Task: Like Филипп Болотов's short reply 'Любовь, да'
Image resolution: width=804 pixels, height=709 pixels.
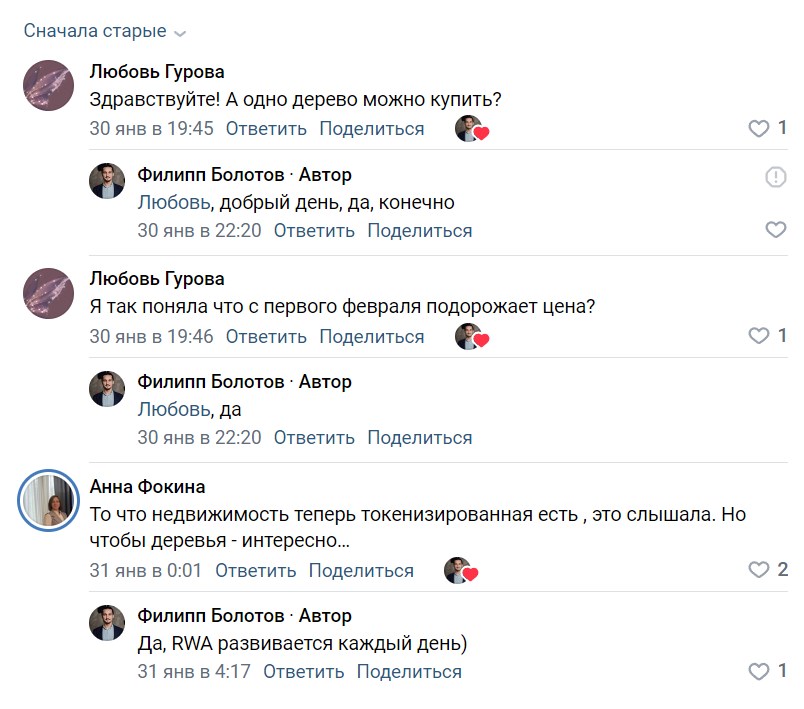Action: click(x=776, y=437)
